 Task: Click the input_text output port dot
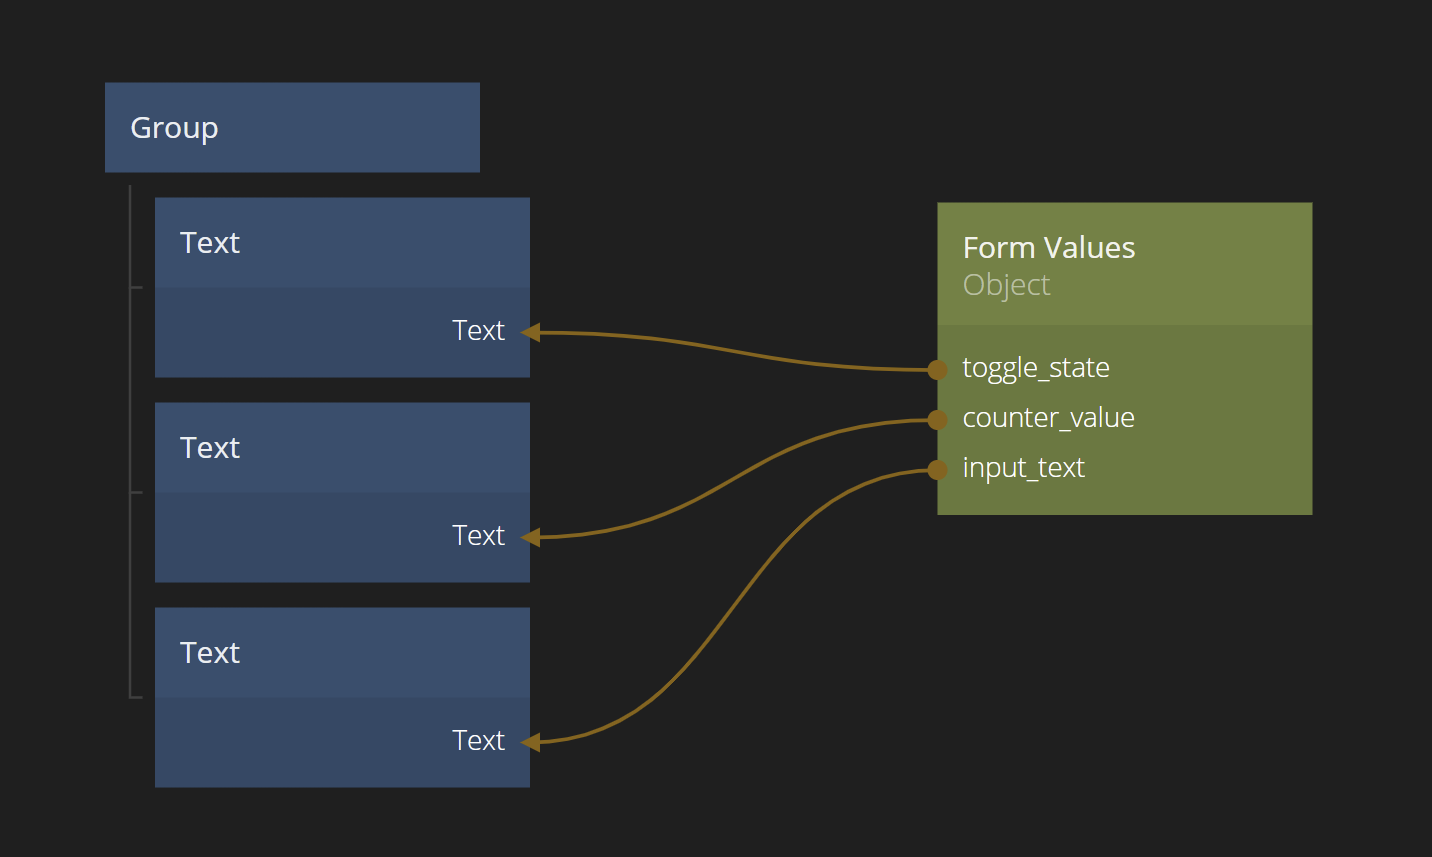point(937,469)
